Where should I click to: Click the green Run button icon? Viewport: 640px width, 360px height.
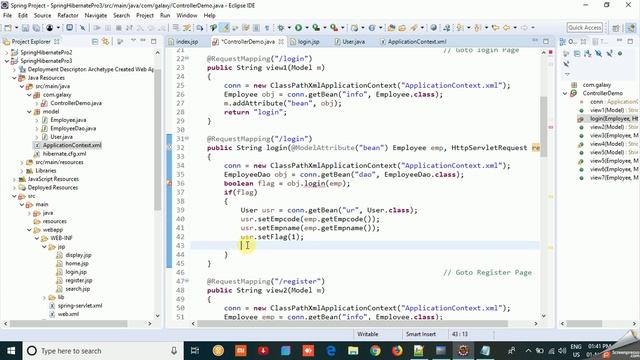click(x=298, y=28)
